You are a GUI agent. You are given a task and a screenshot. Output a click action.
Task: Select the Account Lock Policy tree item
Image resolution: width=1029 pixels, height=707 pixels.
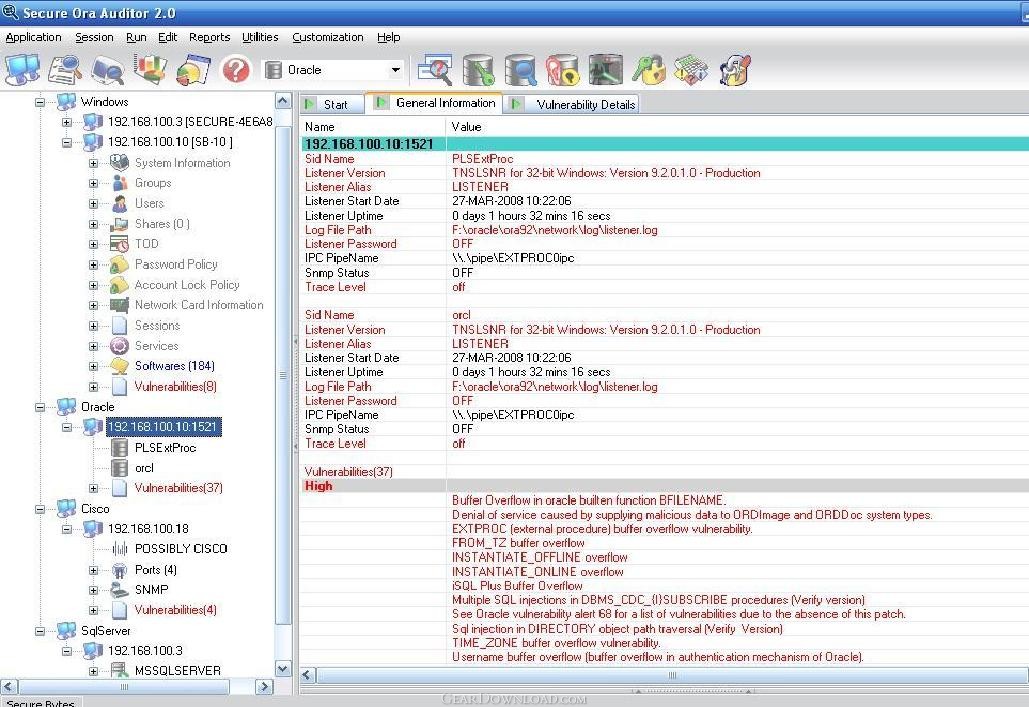point(187,285)
